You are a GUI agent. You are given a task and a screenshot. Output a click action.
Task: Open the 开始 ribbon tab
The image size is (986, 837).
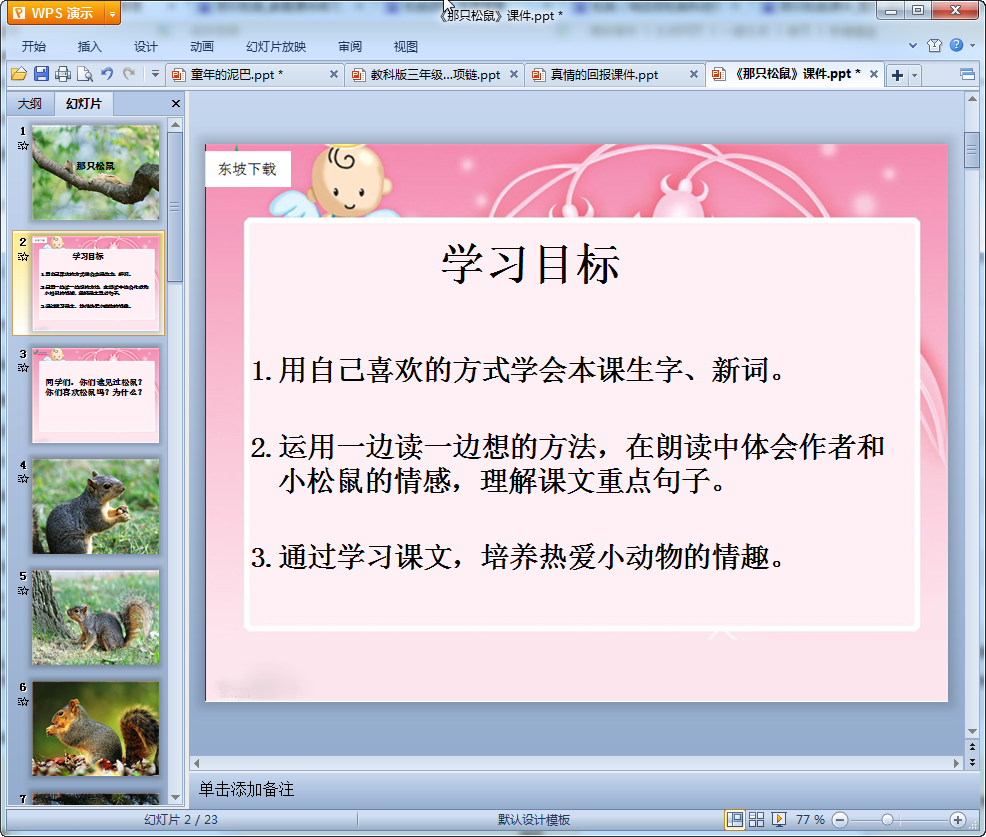(x=33, y=47)
